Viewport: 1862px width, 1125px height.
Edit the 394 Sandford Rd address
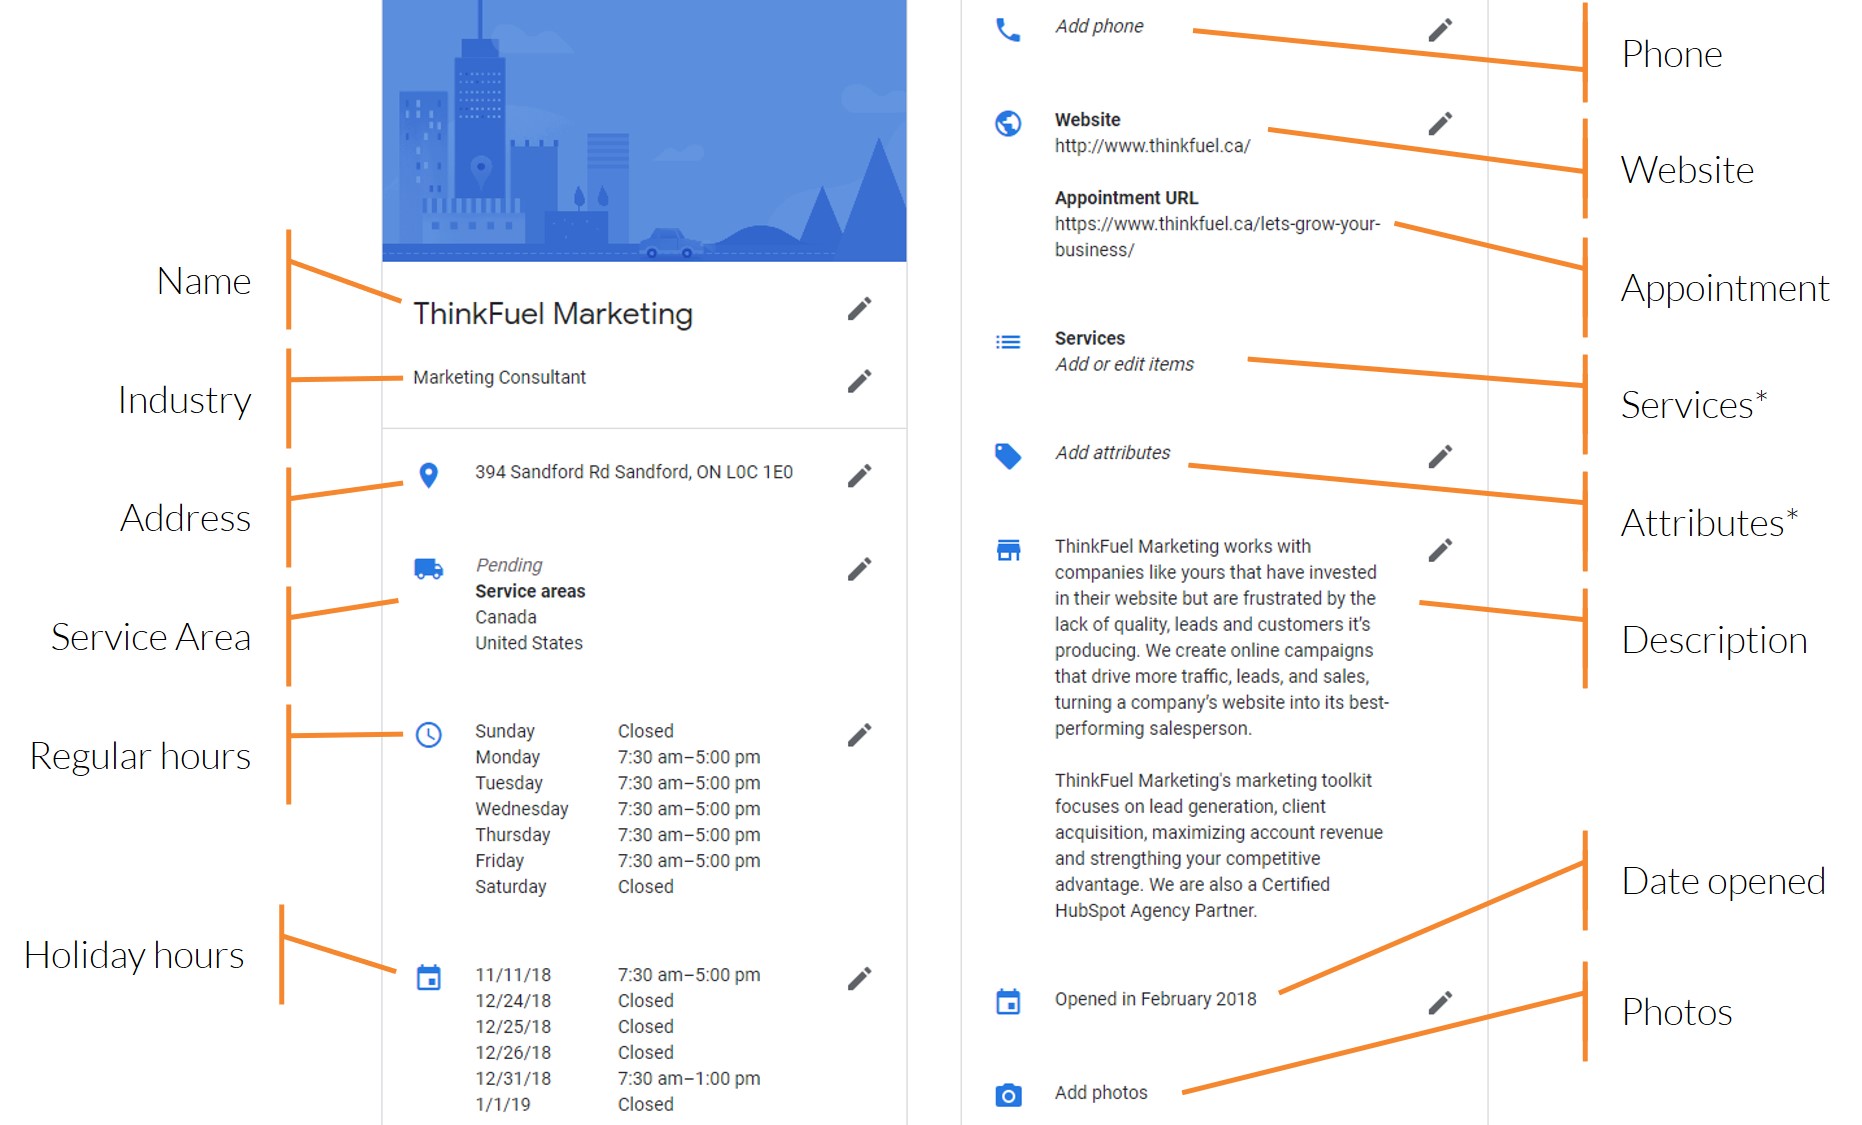click(859, 476)
